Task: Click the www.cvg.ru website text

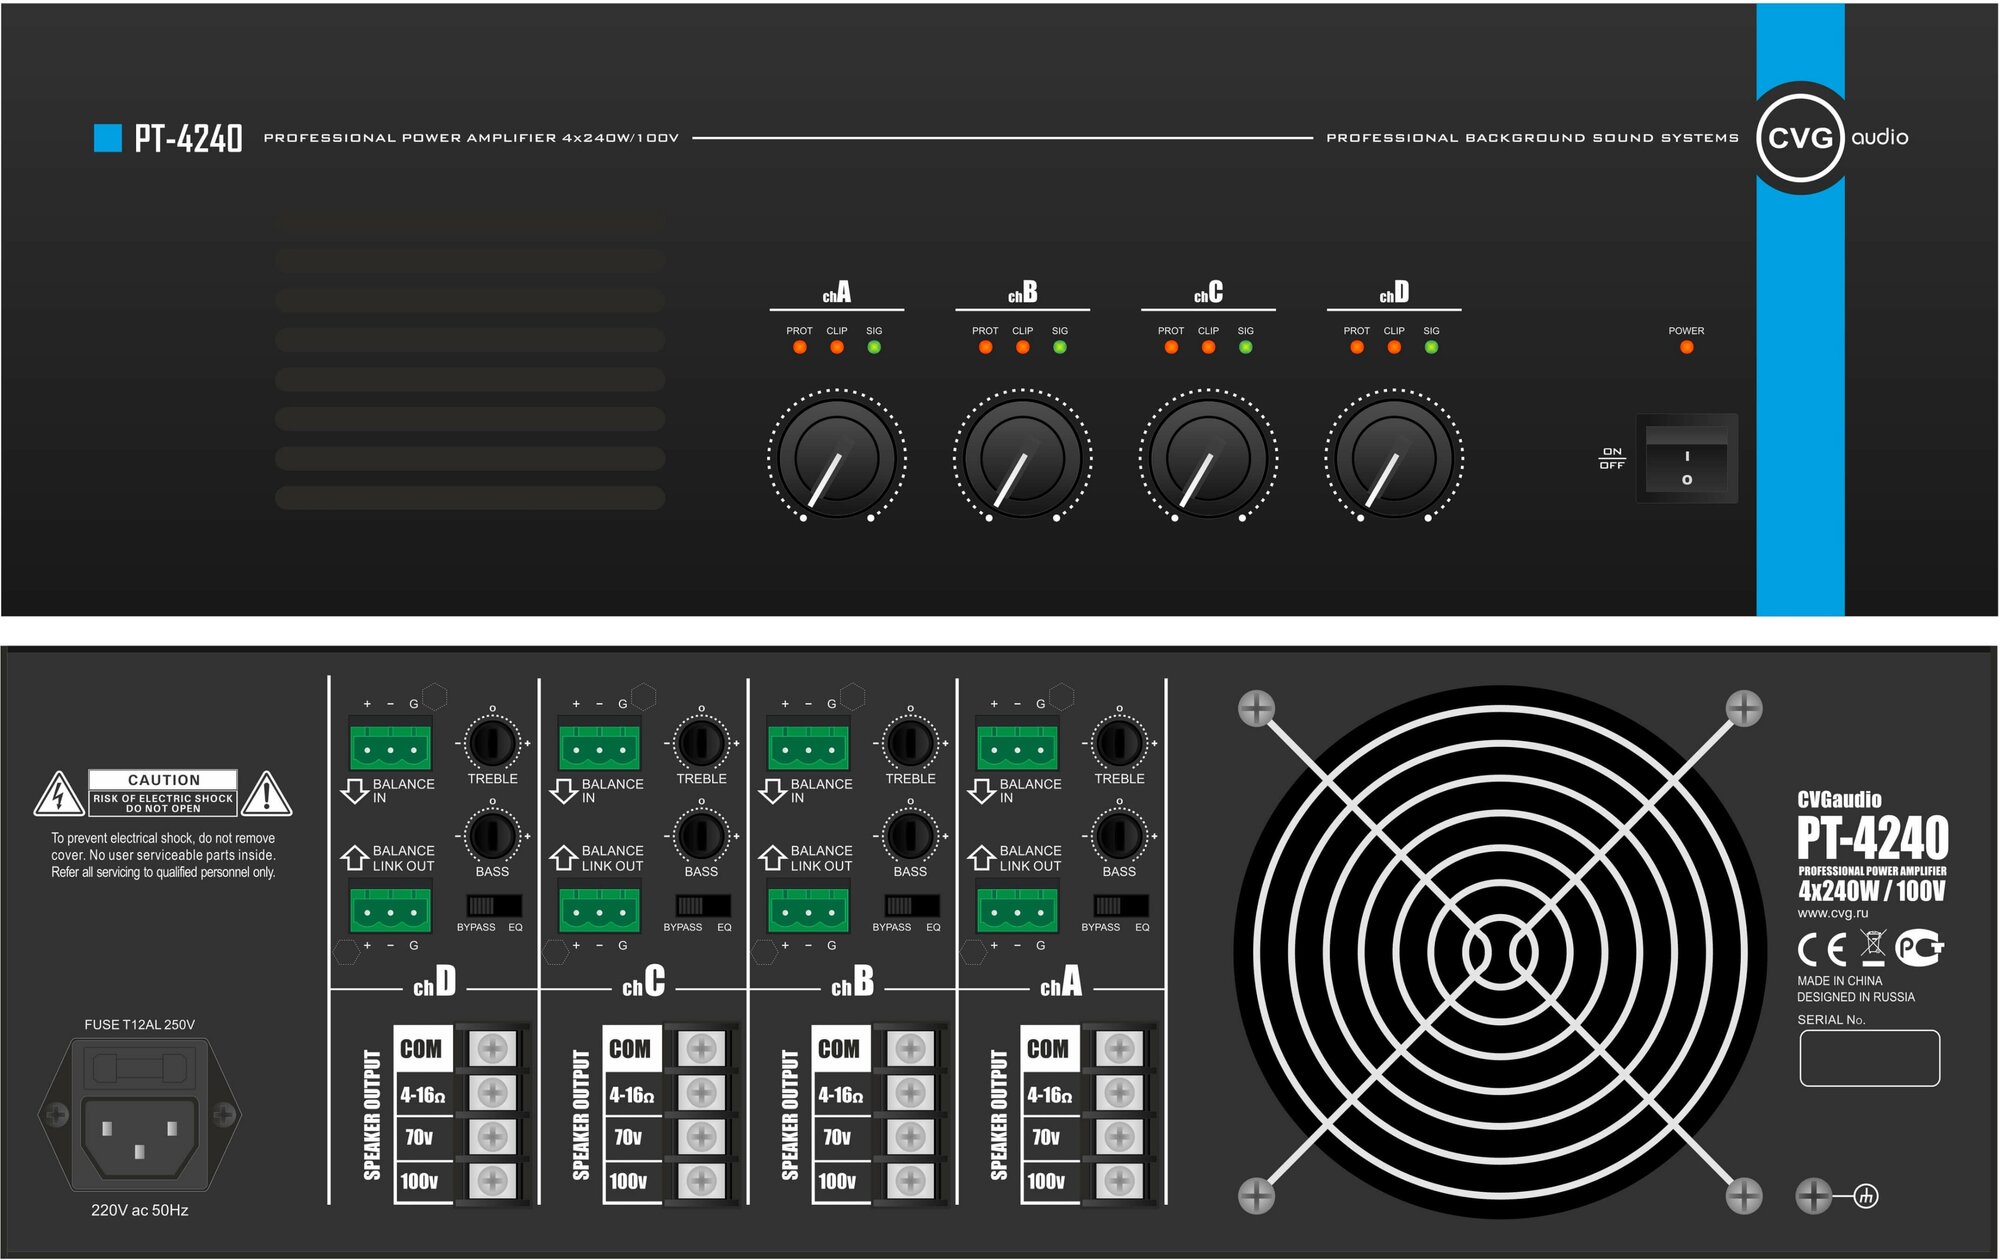Action: coord(1832,913)
